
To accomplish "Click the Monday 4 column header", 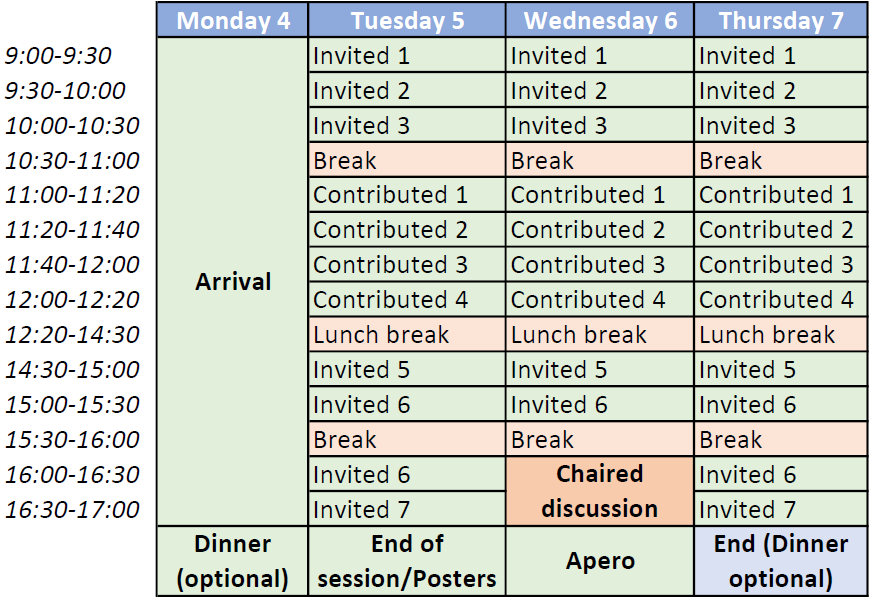I will 232,20.
